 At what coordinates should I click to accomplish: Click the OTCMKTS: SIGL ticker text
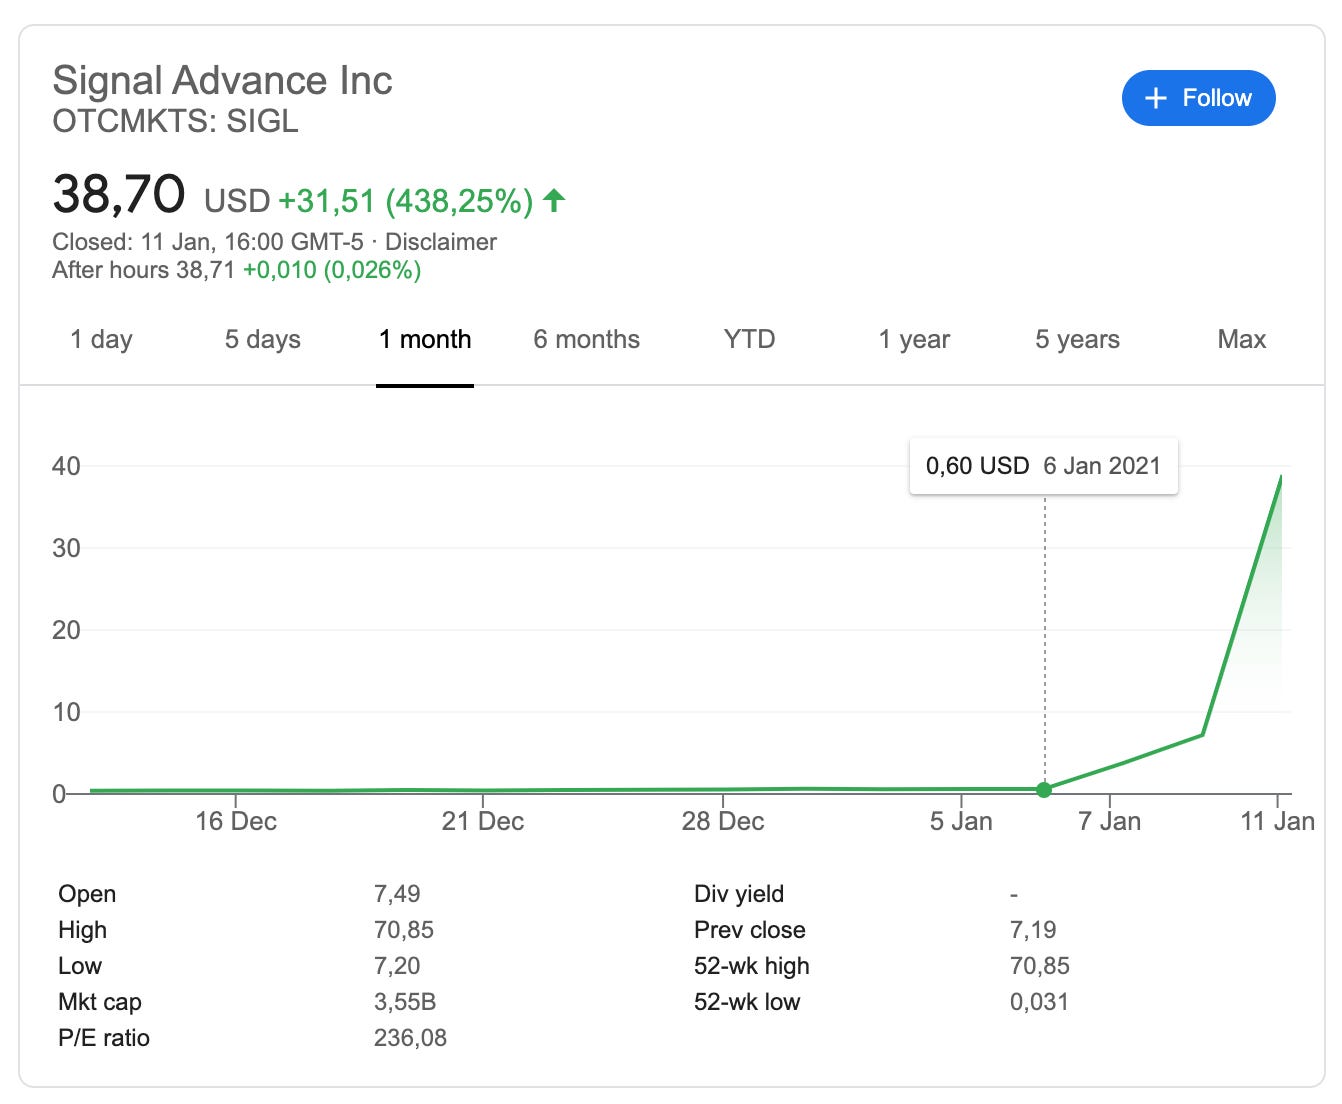pos(175,121)
